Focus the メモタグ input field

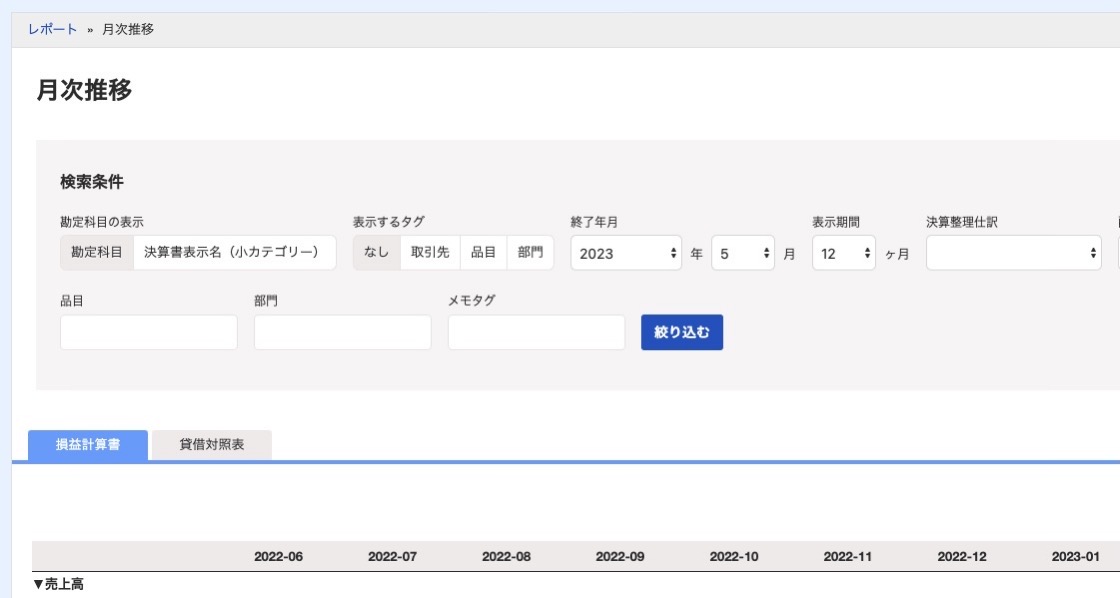click(536, 332)
